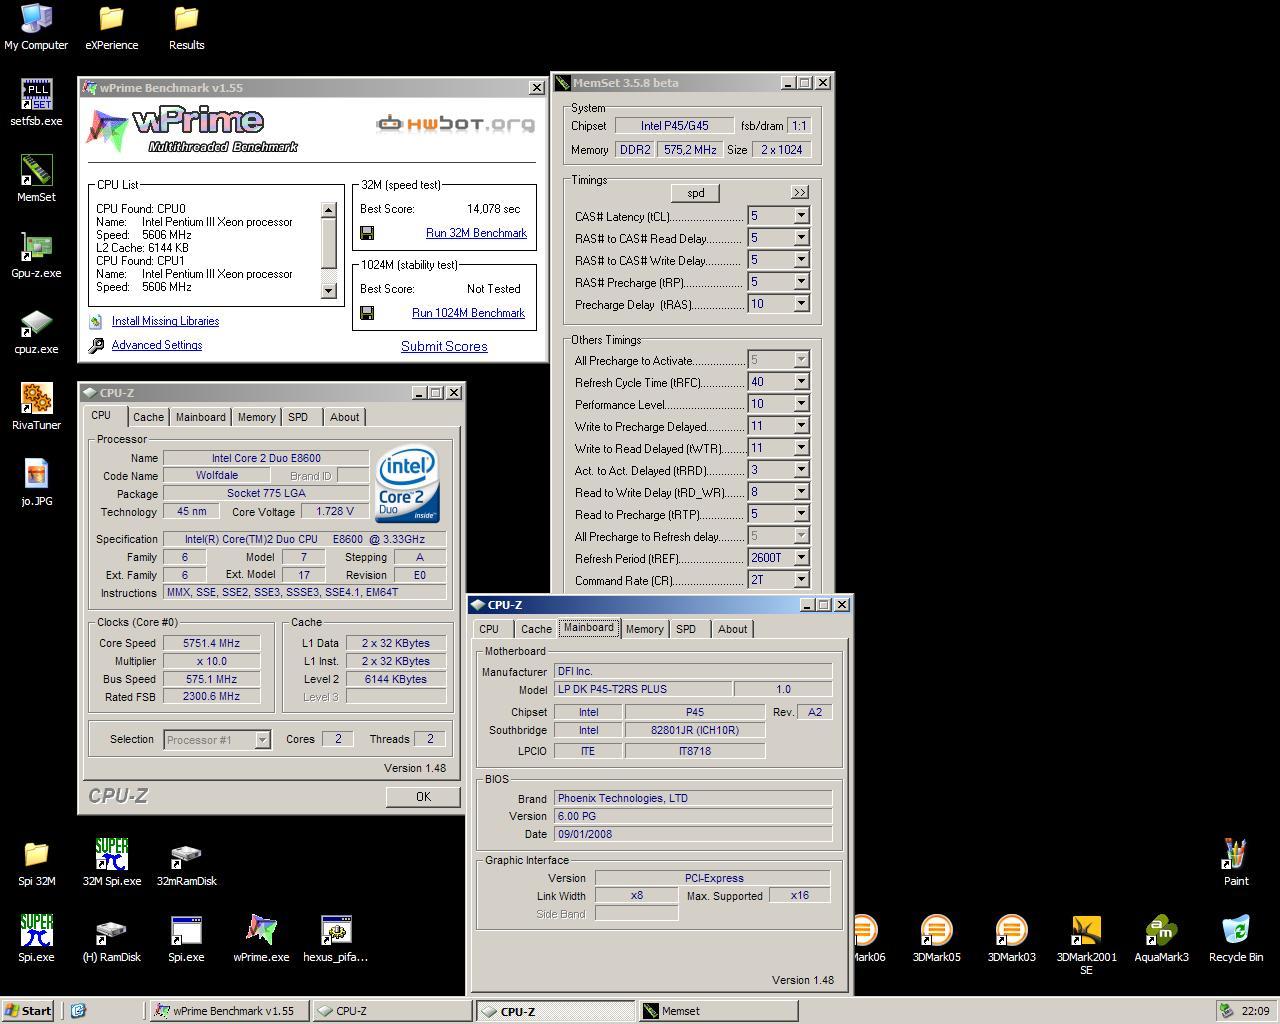Open the Refresh Period (tREF) dropdown
Screen dimensions: 1280x1024
(x=801, y=558)
